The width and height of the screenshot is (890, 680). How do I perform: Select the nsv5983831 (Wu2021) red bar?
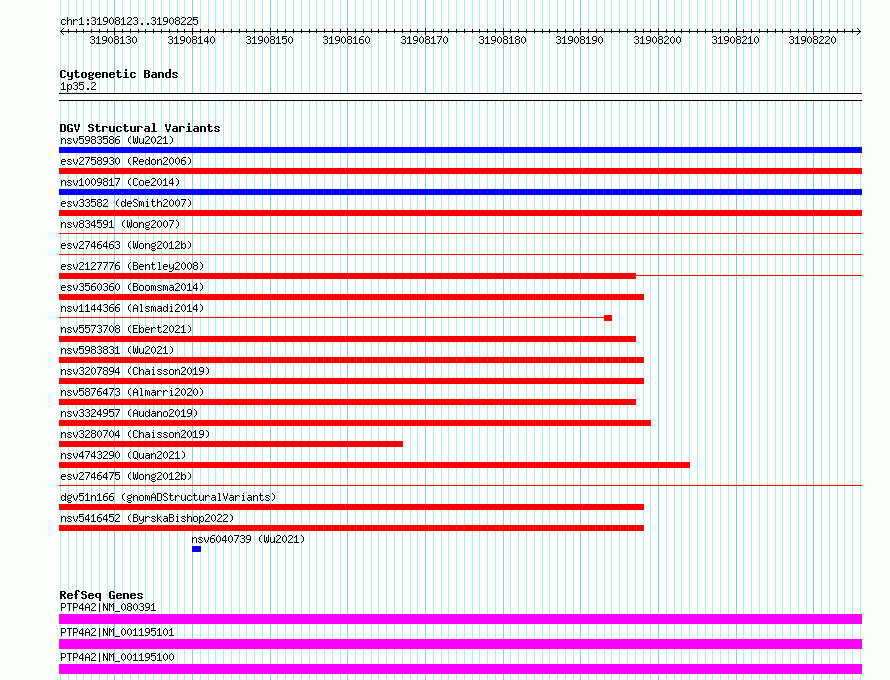pyautogui.click(x=351, y=360)
